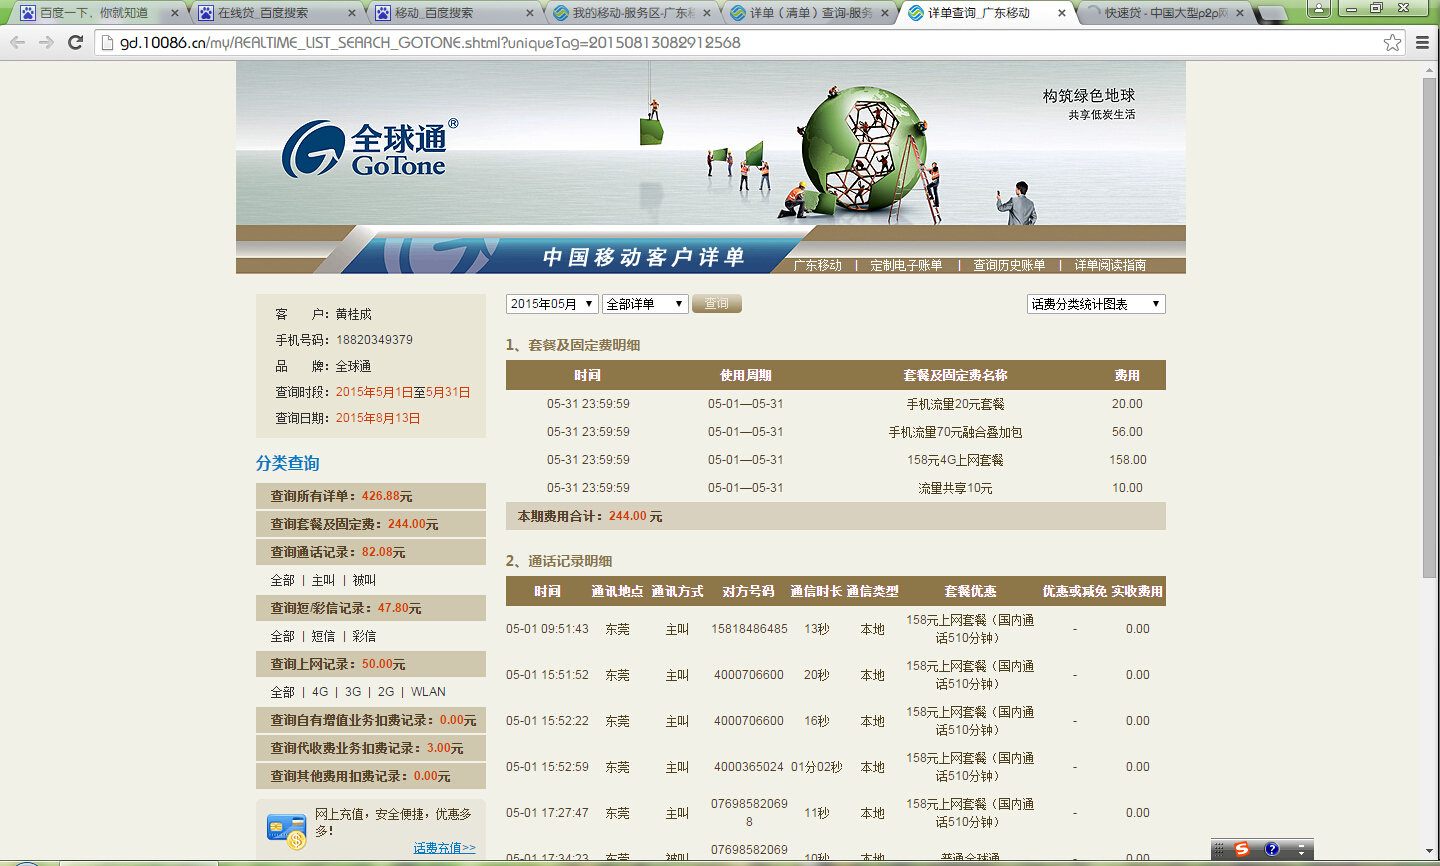Click the address bar URL field

point(750,43)
